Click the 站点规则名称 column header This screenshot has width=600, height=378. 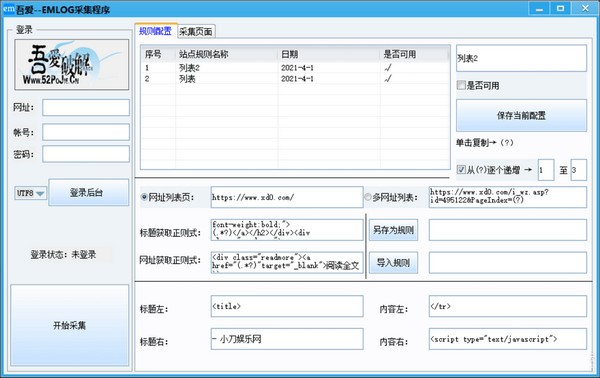coord(227,54)
